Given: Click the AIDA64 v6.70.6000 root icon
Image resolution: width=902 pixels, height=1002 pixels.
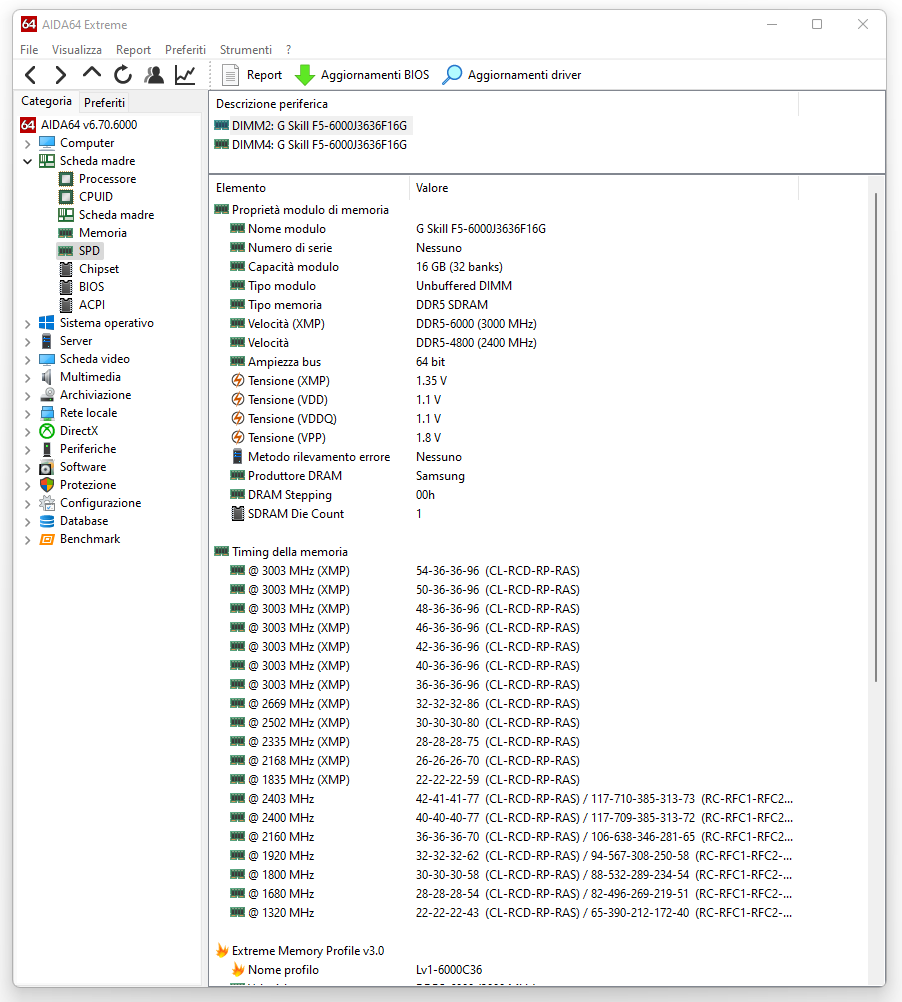Looking at the screenshot, I should click(x=27, y=125).
